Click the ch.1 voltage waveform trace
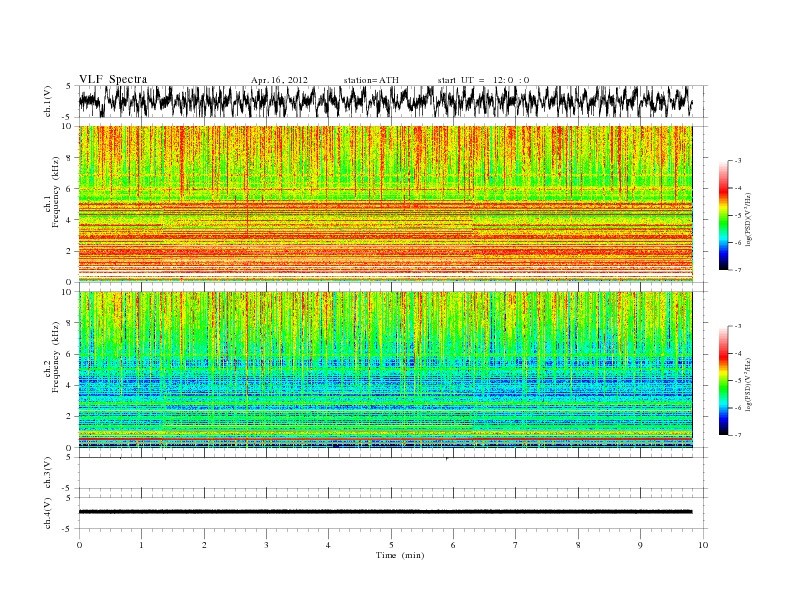Viewport: 792px width, 612px height. coord(385,101)
